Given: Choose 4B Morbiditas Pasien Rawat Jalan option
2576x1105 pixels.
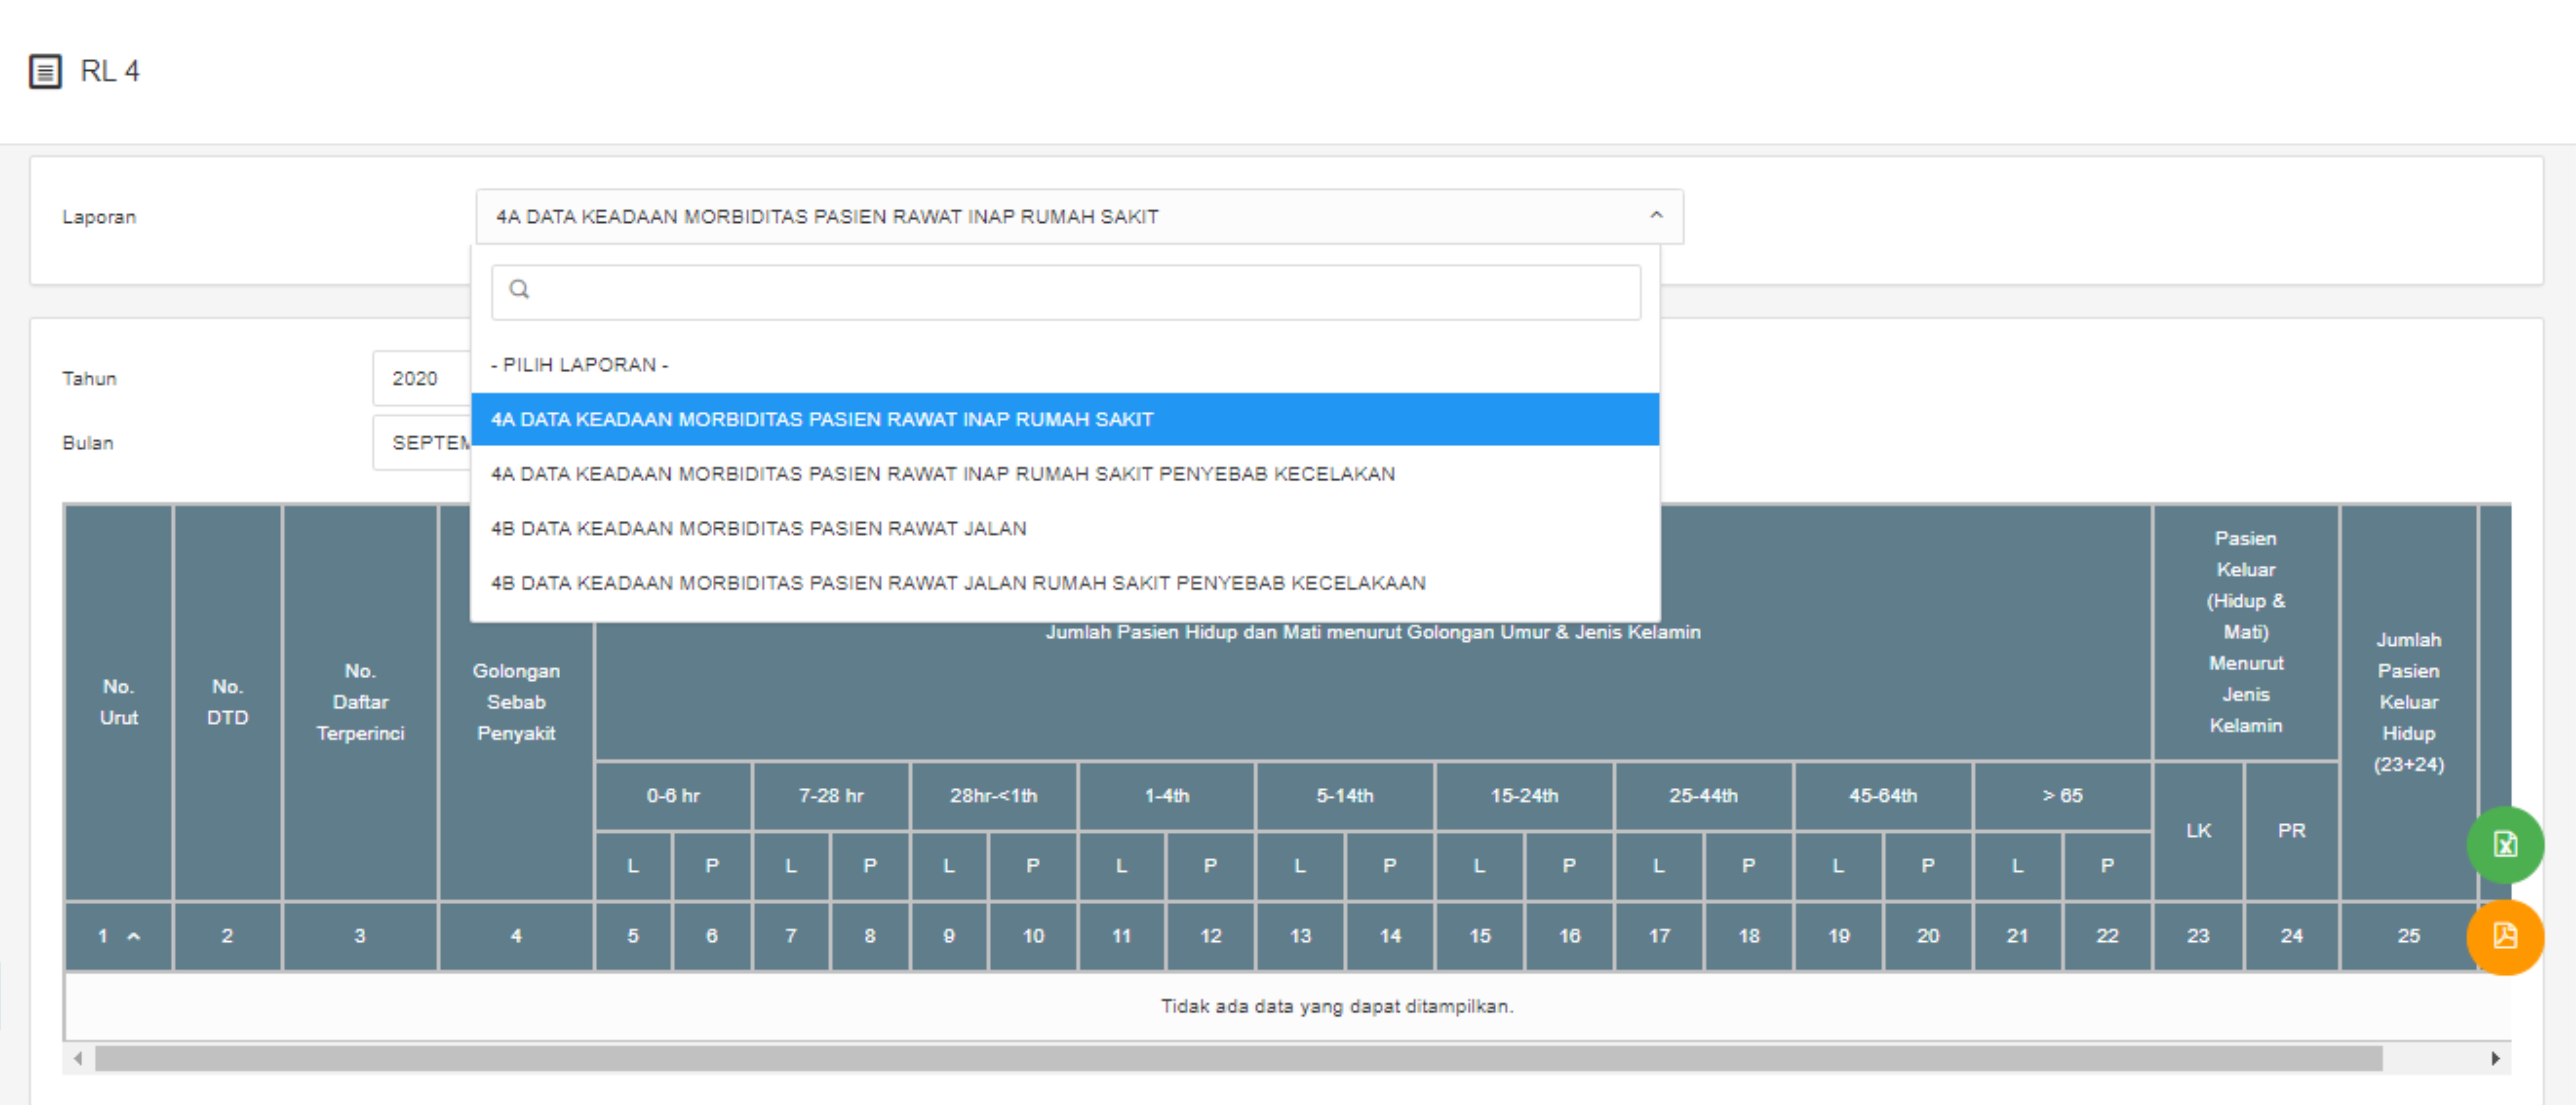Looking at the screenshot, I should click(758, 529).
